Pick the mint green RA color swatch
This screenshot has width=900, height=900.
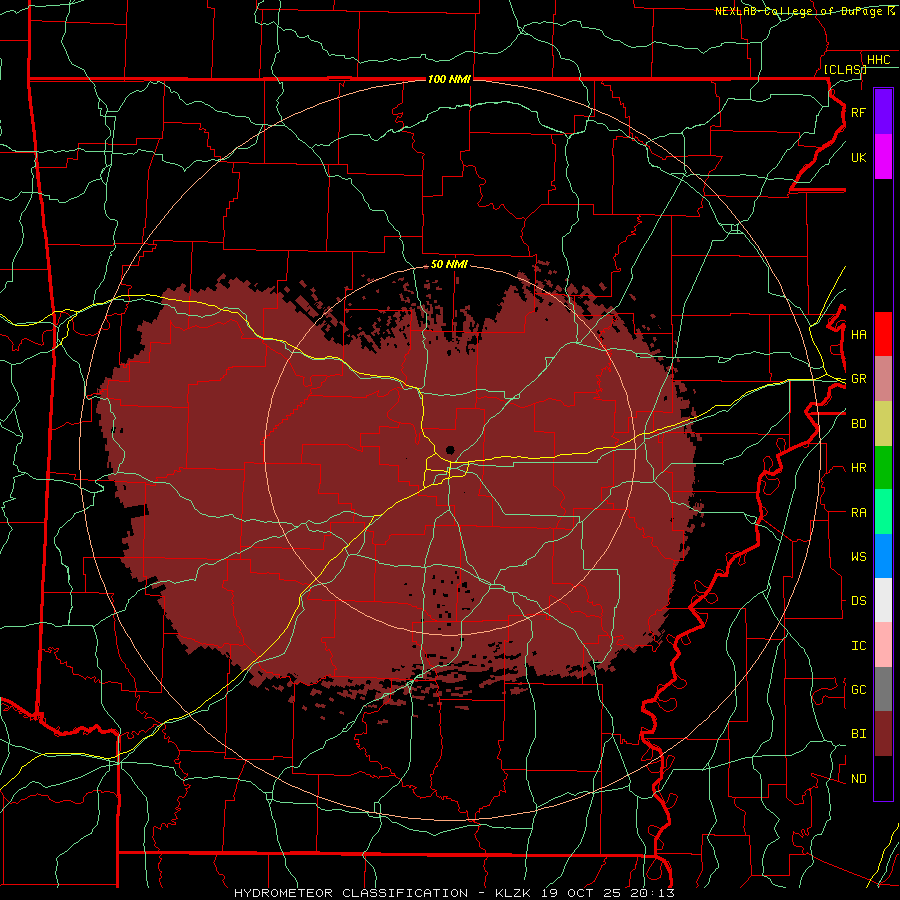[883, 512]
